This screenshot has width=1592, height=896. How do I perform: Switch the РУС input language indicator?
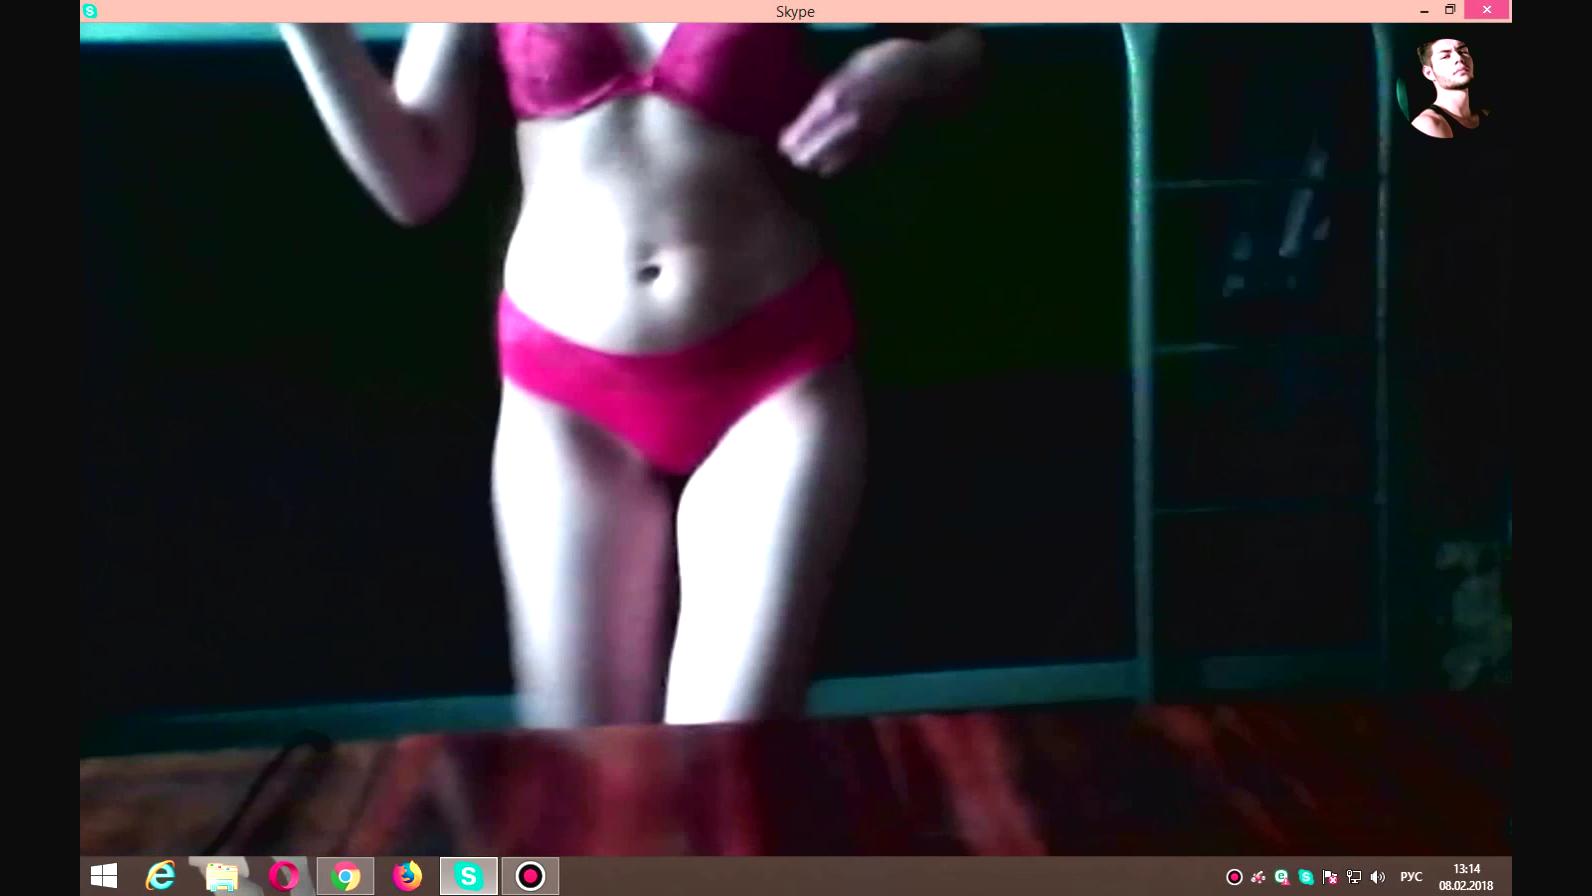[1411, 877]
